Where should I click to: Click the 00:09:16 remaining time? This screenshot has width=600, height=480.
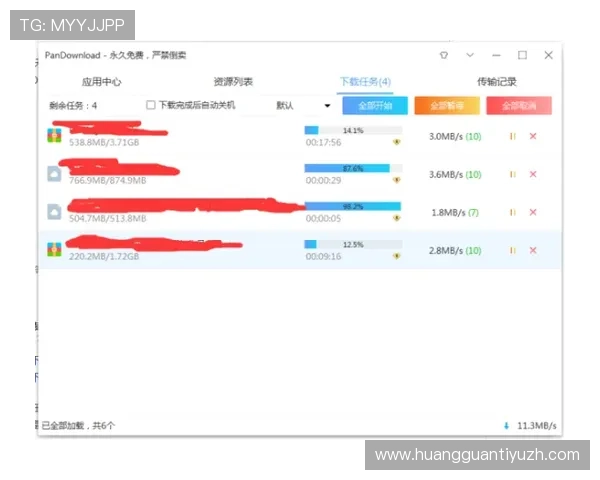(x=323, y=256)
